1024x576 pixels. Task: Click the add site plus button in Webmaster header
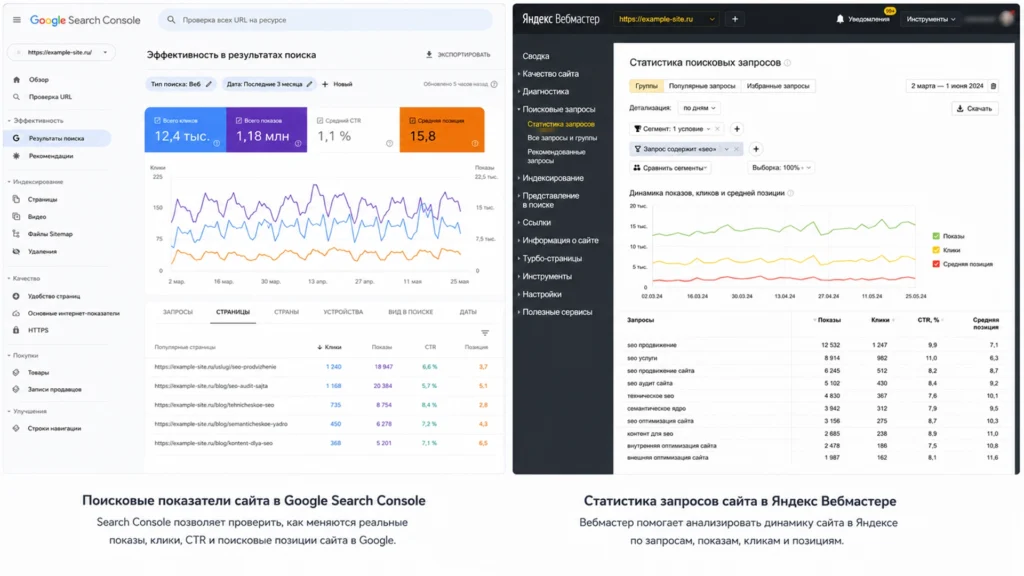(x=735, y=19)
